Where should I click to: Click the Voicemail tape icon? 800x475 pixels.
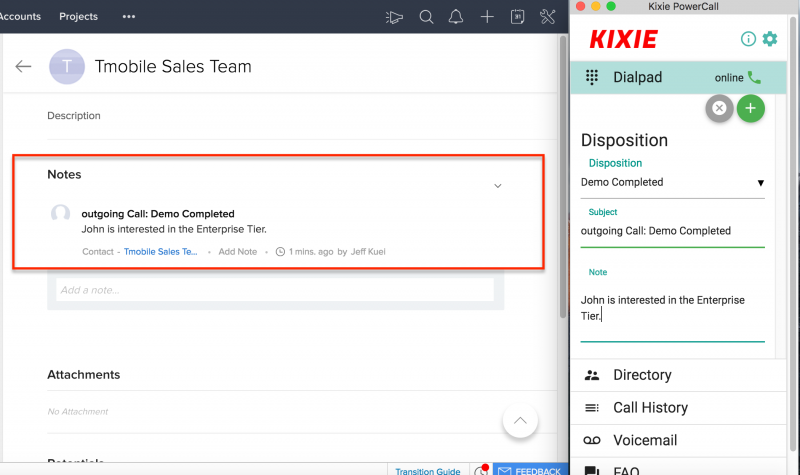click(x=592, y=440)
